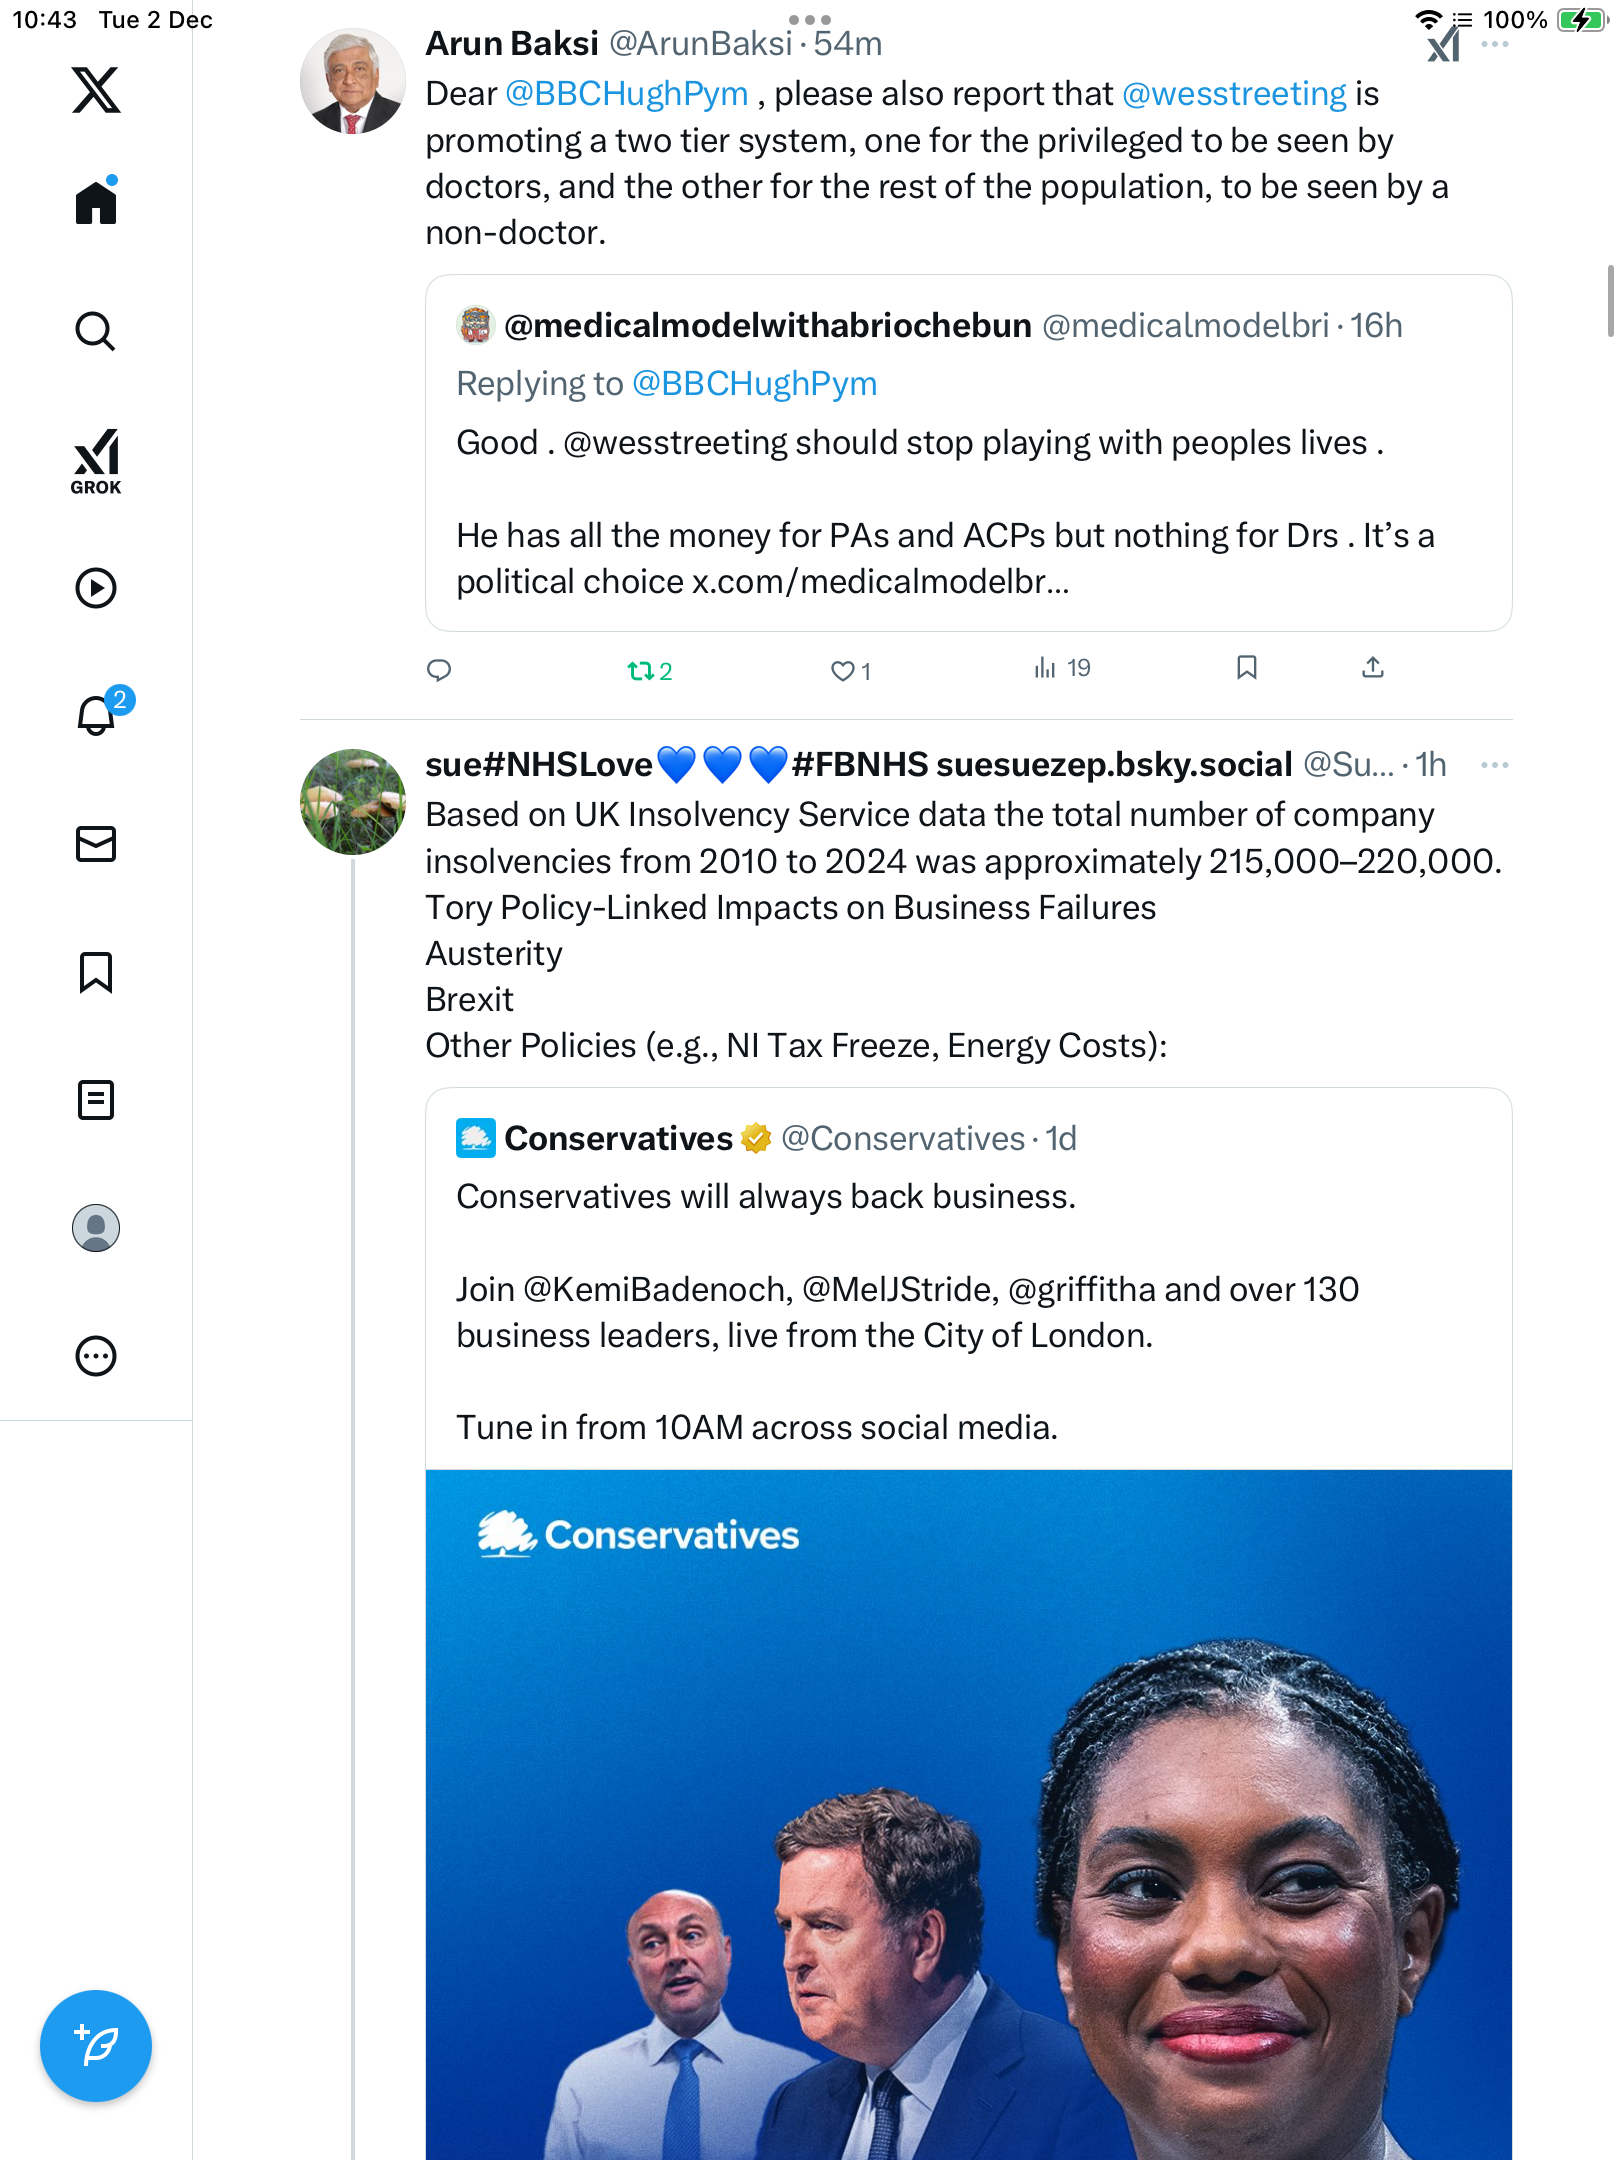
Task: Click the X logo at top of sidebar
Action: (x=96, y=90)
